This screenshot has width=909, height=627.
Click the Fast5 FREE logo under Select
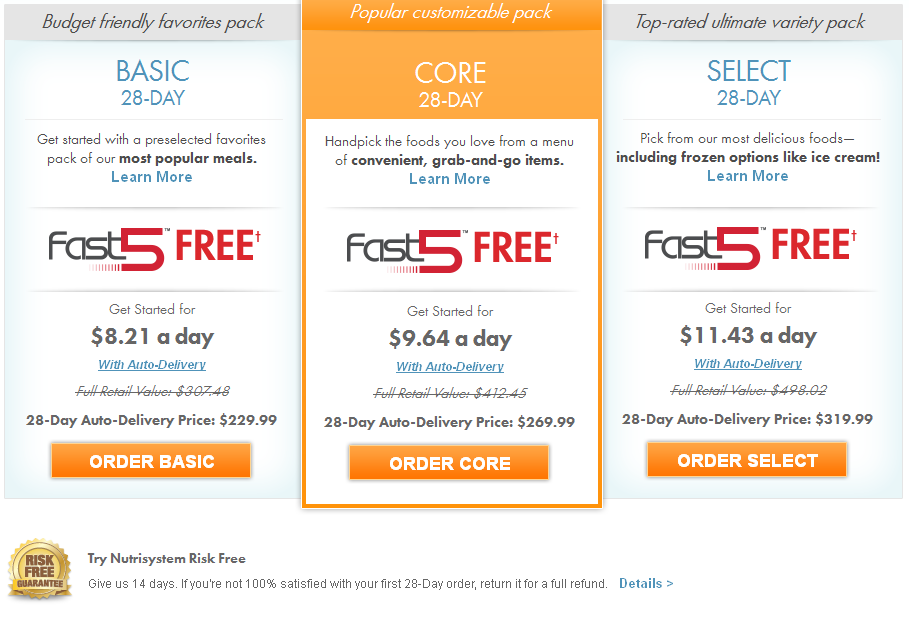tap(750, 248)
